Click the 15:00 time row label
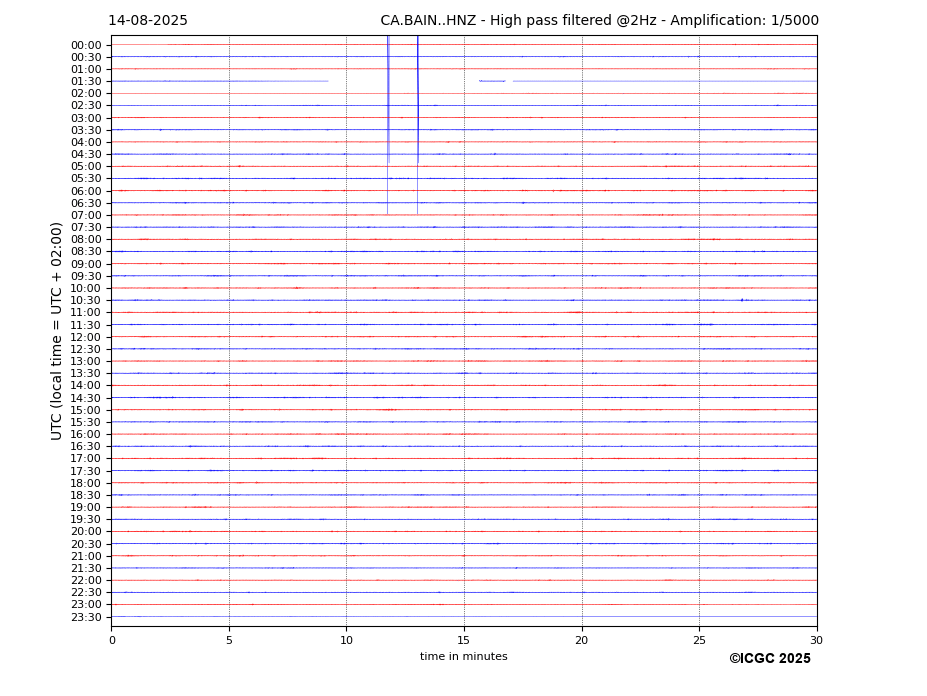Screen dimensions: 927x696 [x=86, y=410]
